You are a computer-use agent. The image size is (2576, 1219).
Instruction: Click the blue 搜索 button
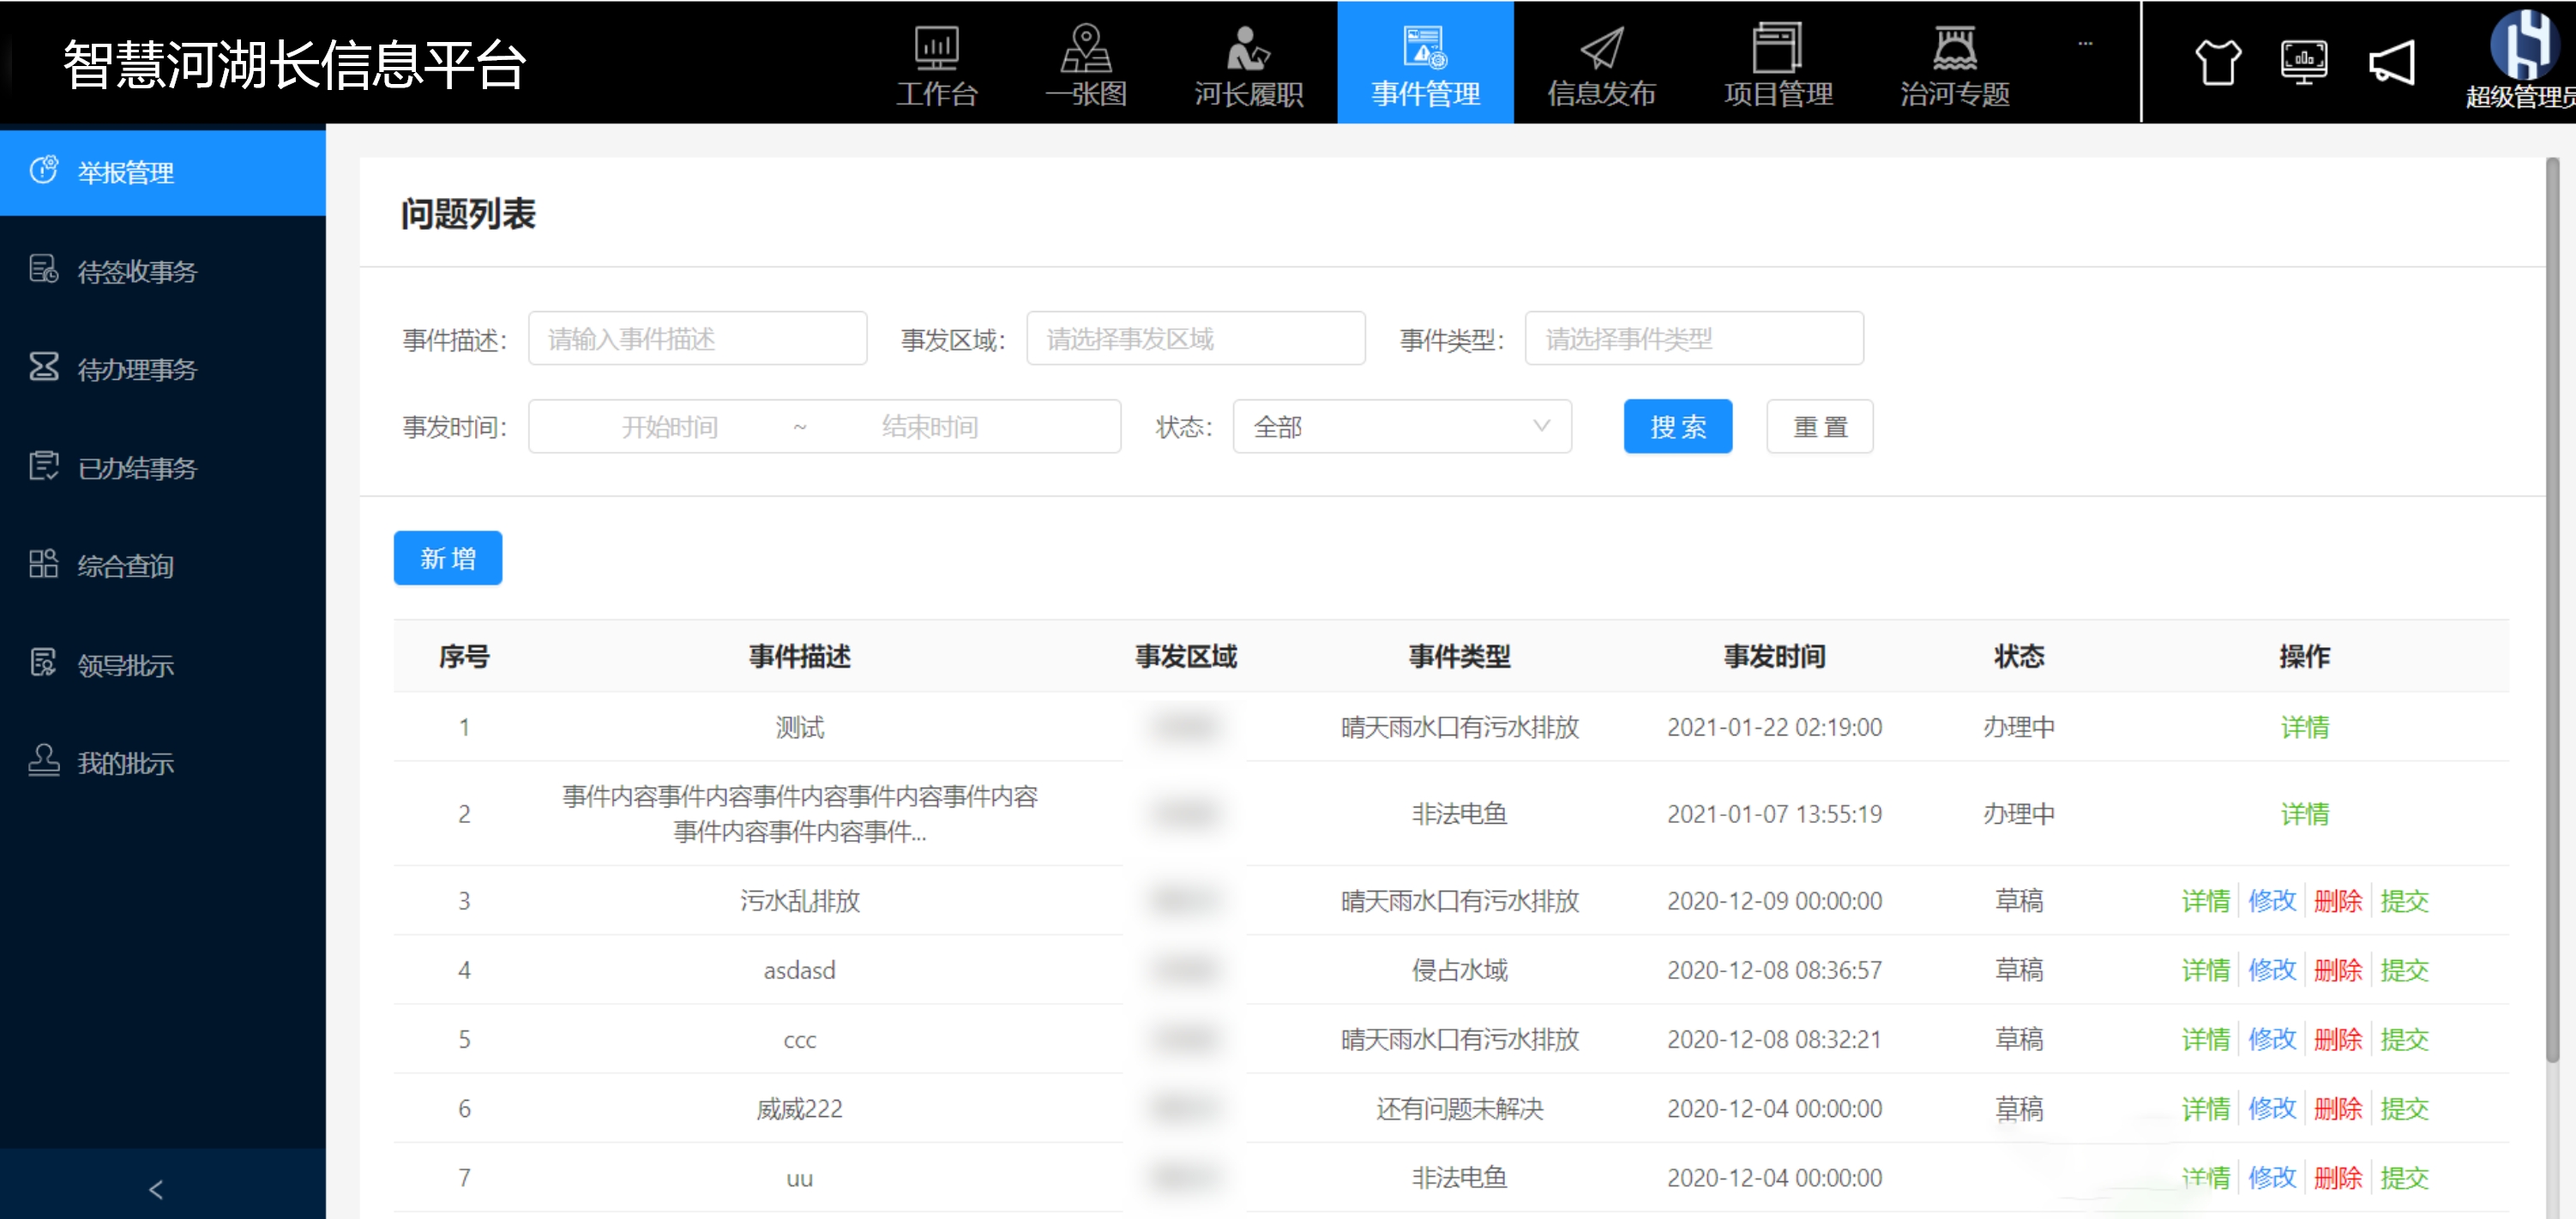tap(1677, 427)
